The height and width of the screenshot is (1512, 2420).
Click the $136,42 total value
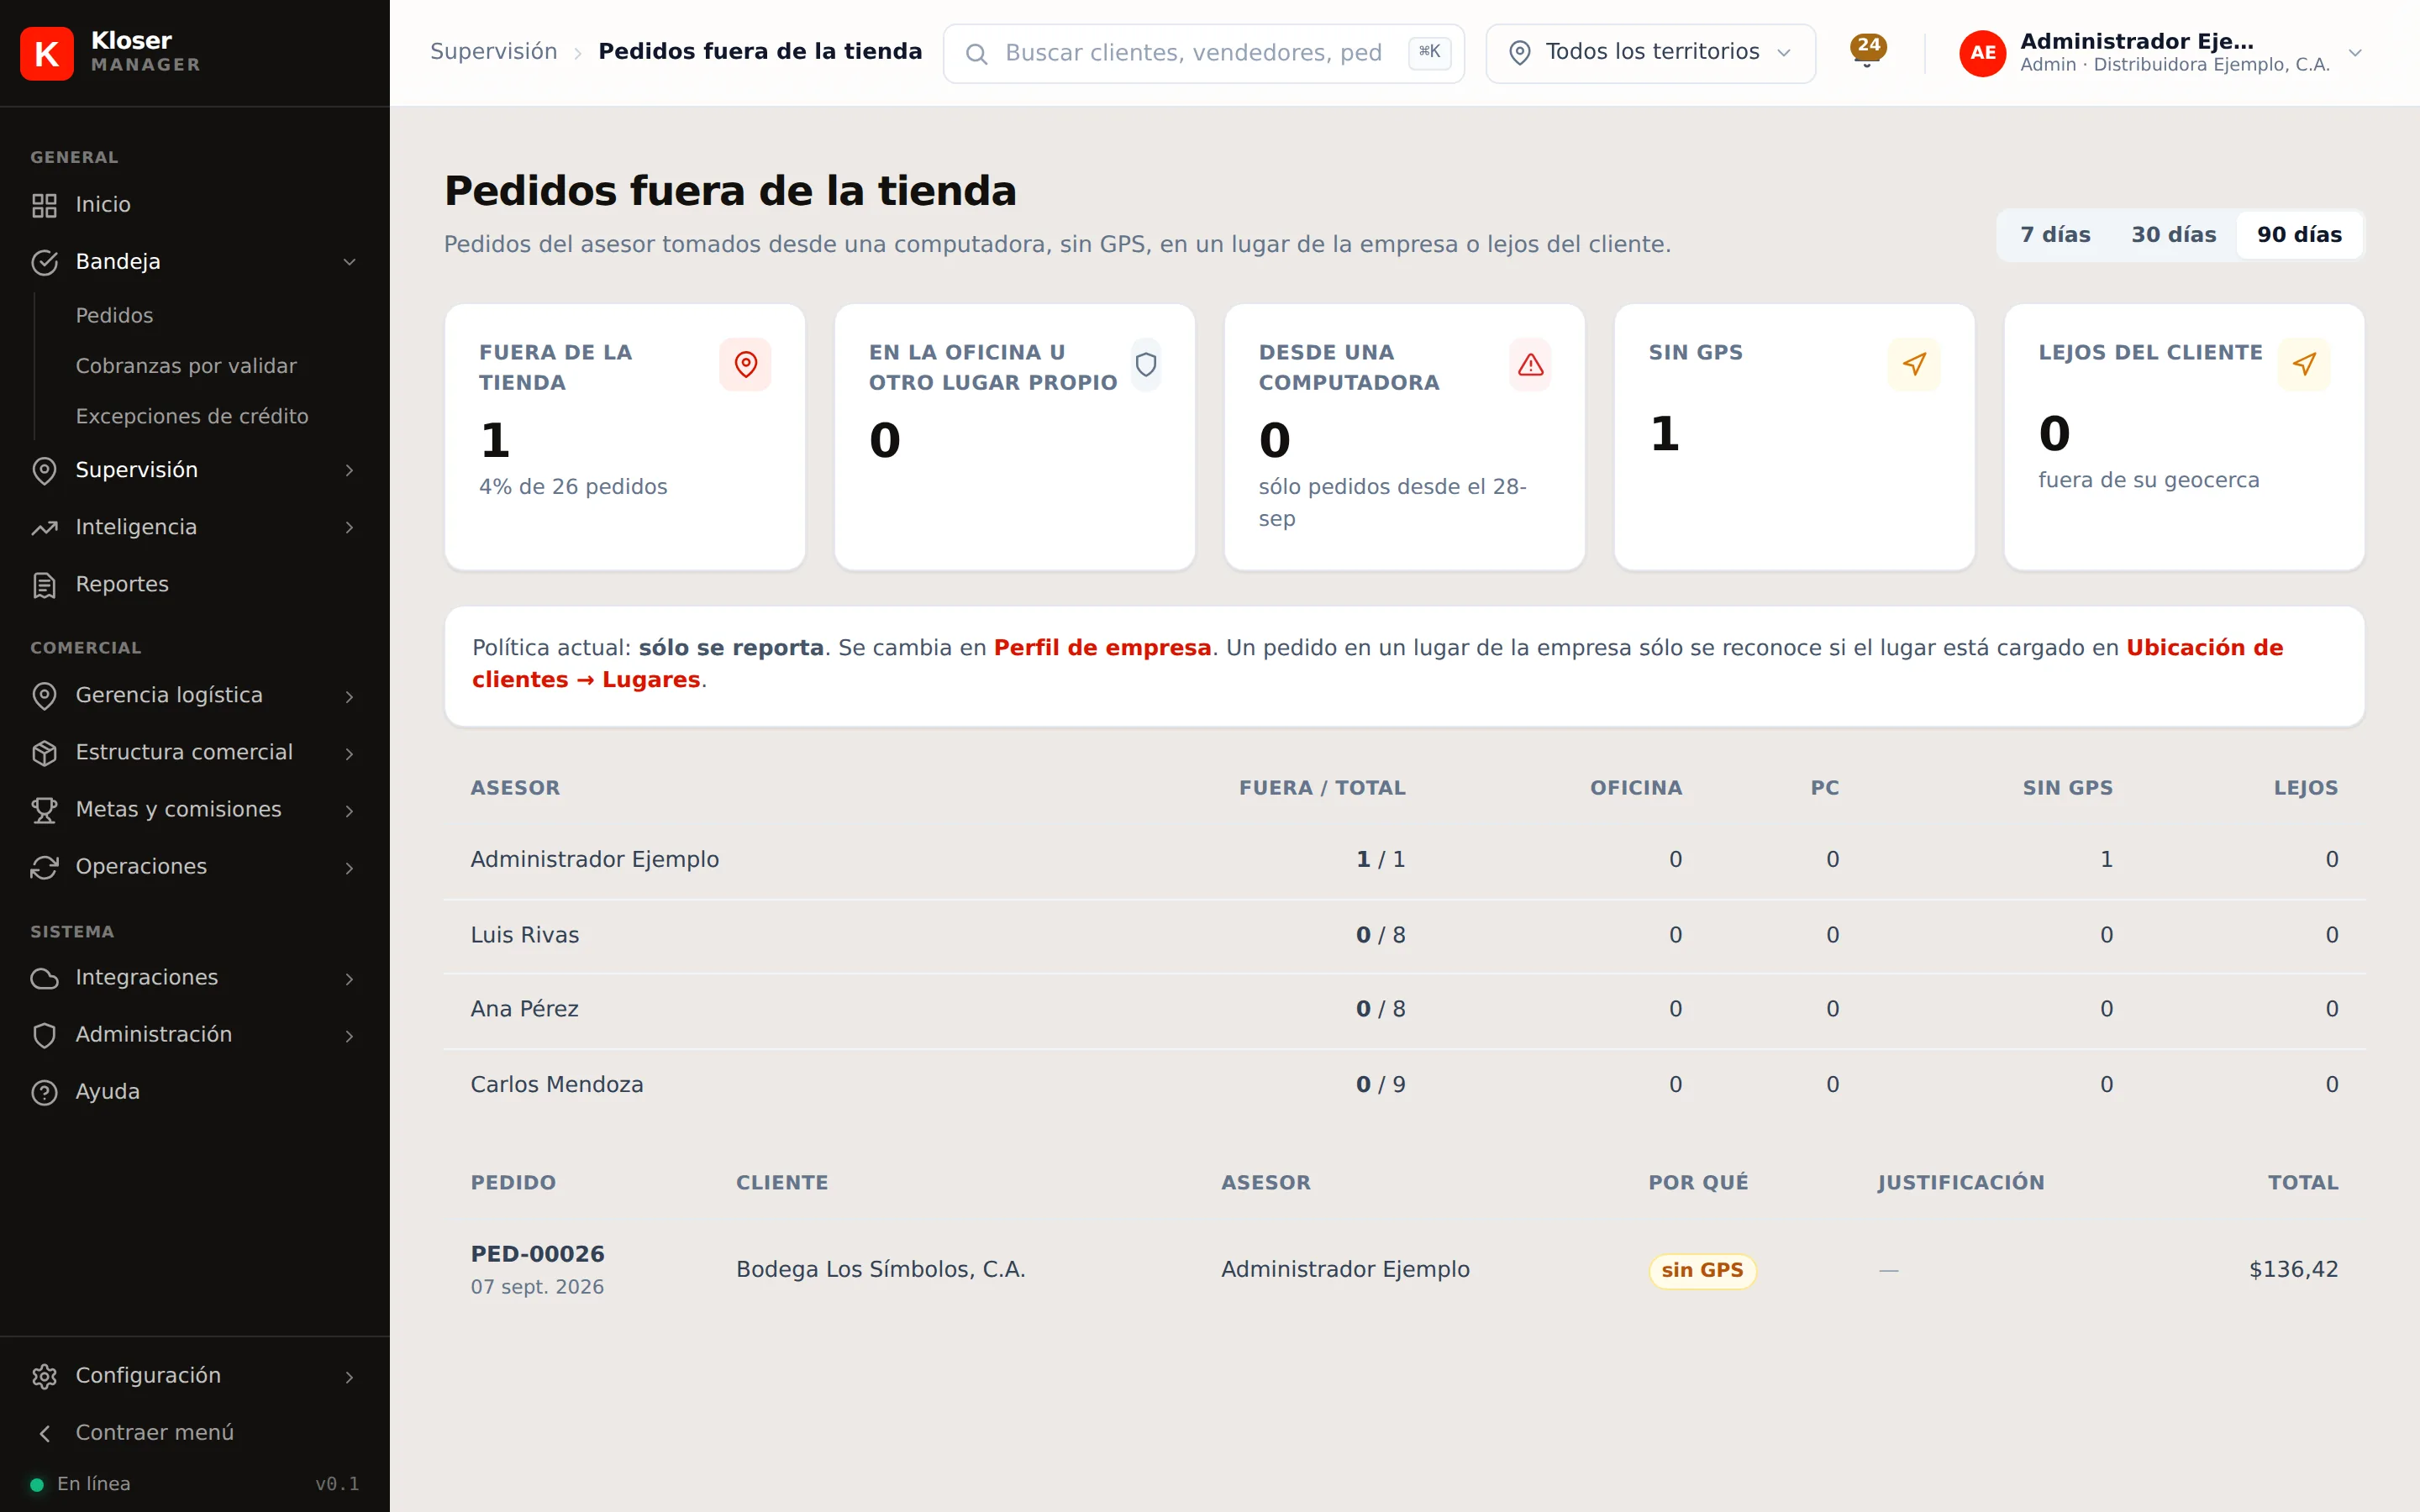click(2293, 1270)
